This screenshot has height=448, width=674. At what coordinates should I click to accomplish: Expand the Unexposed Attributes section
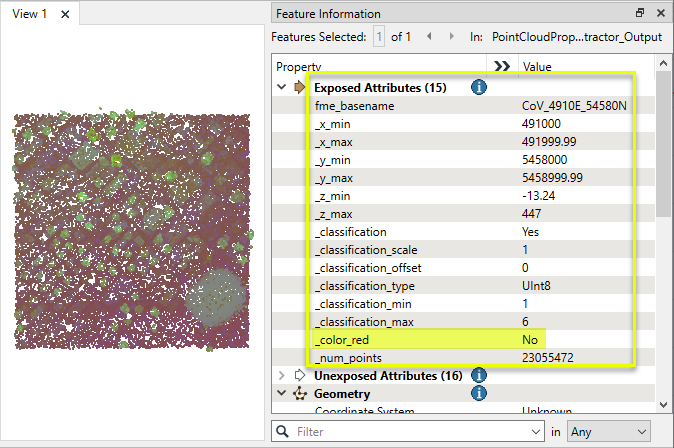click(x=281, y=376)
